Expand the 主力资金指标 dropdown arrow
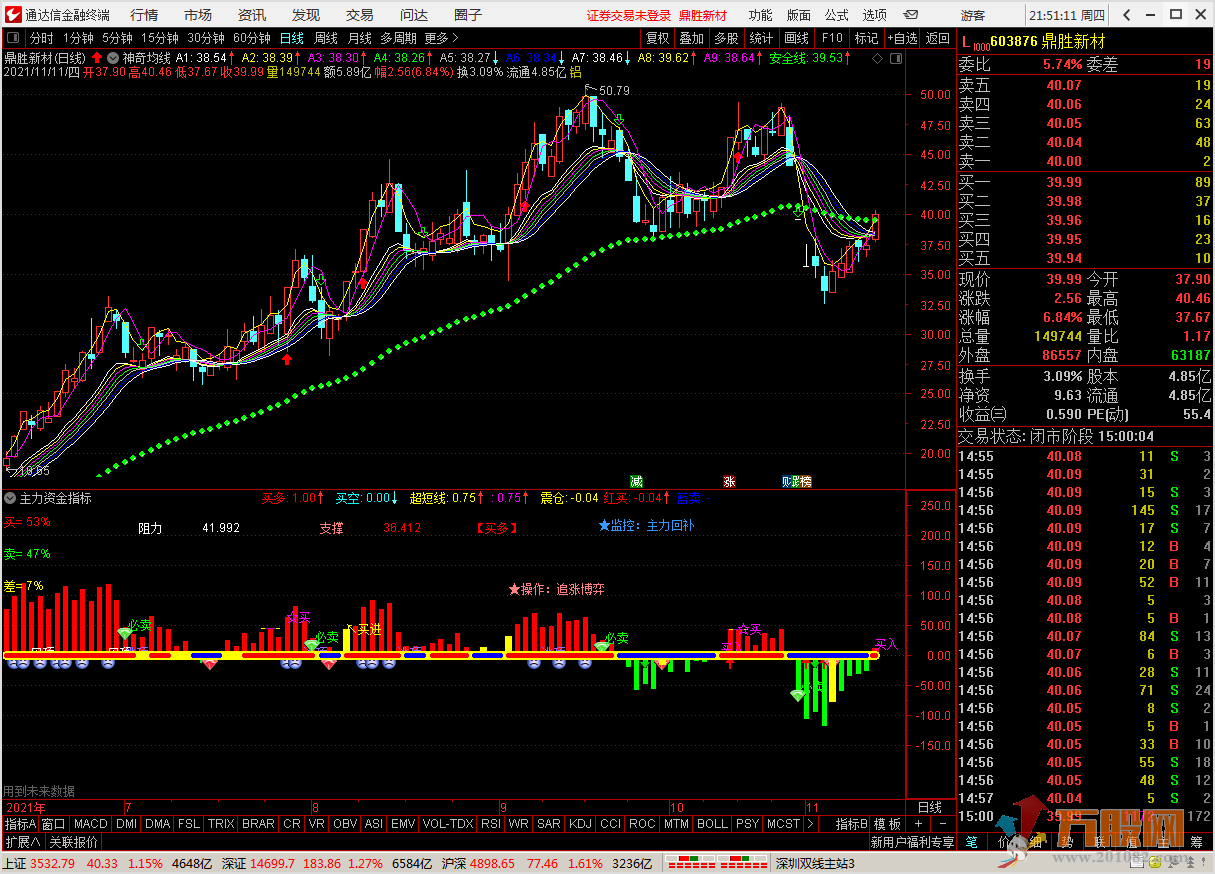The image size is (1215, 874). [x=10, y=498]
